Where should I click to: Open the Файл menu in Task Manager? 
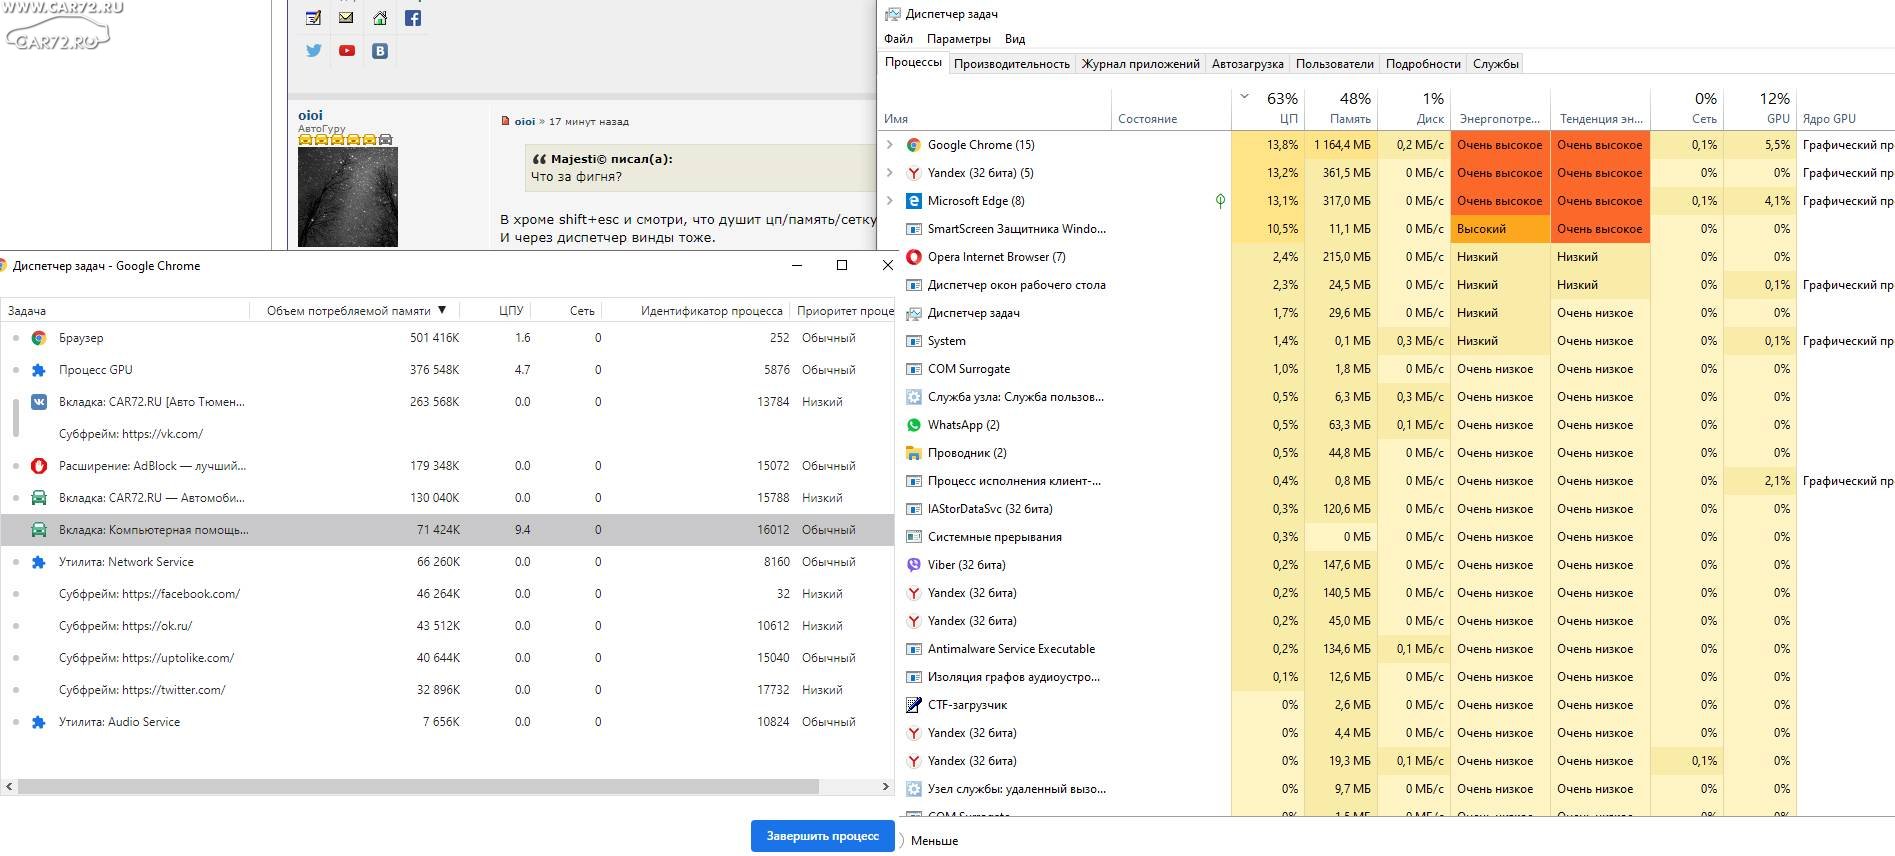pyautogui.click(x=898, y=39)
